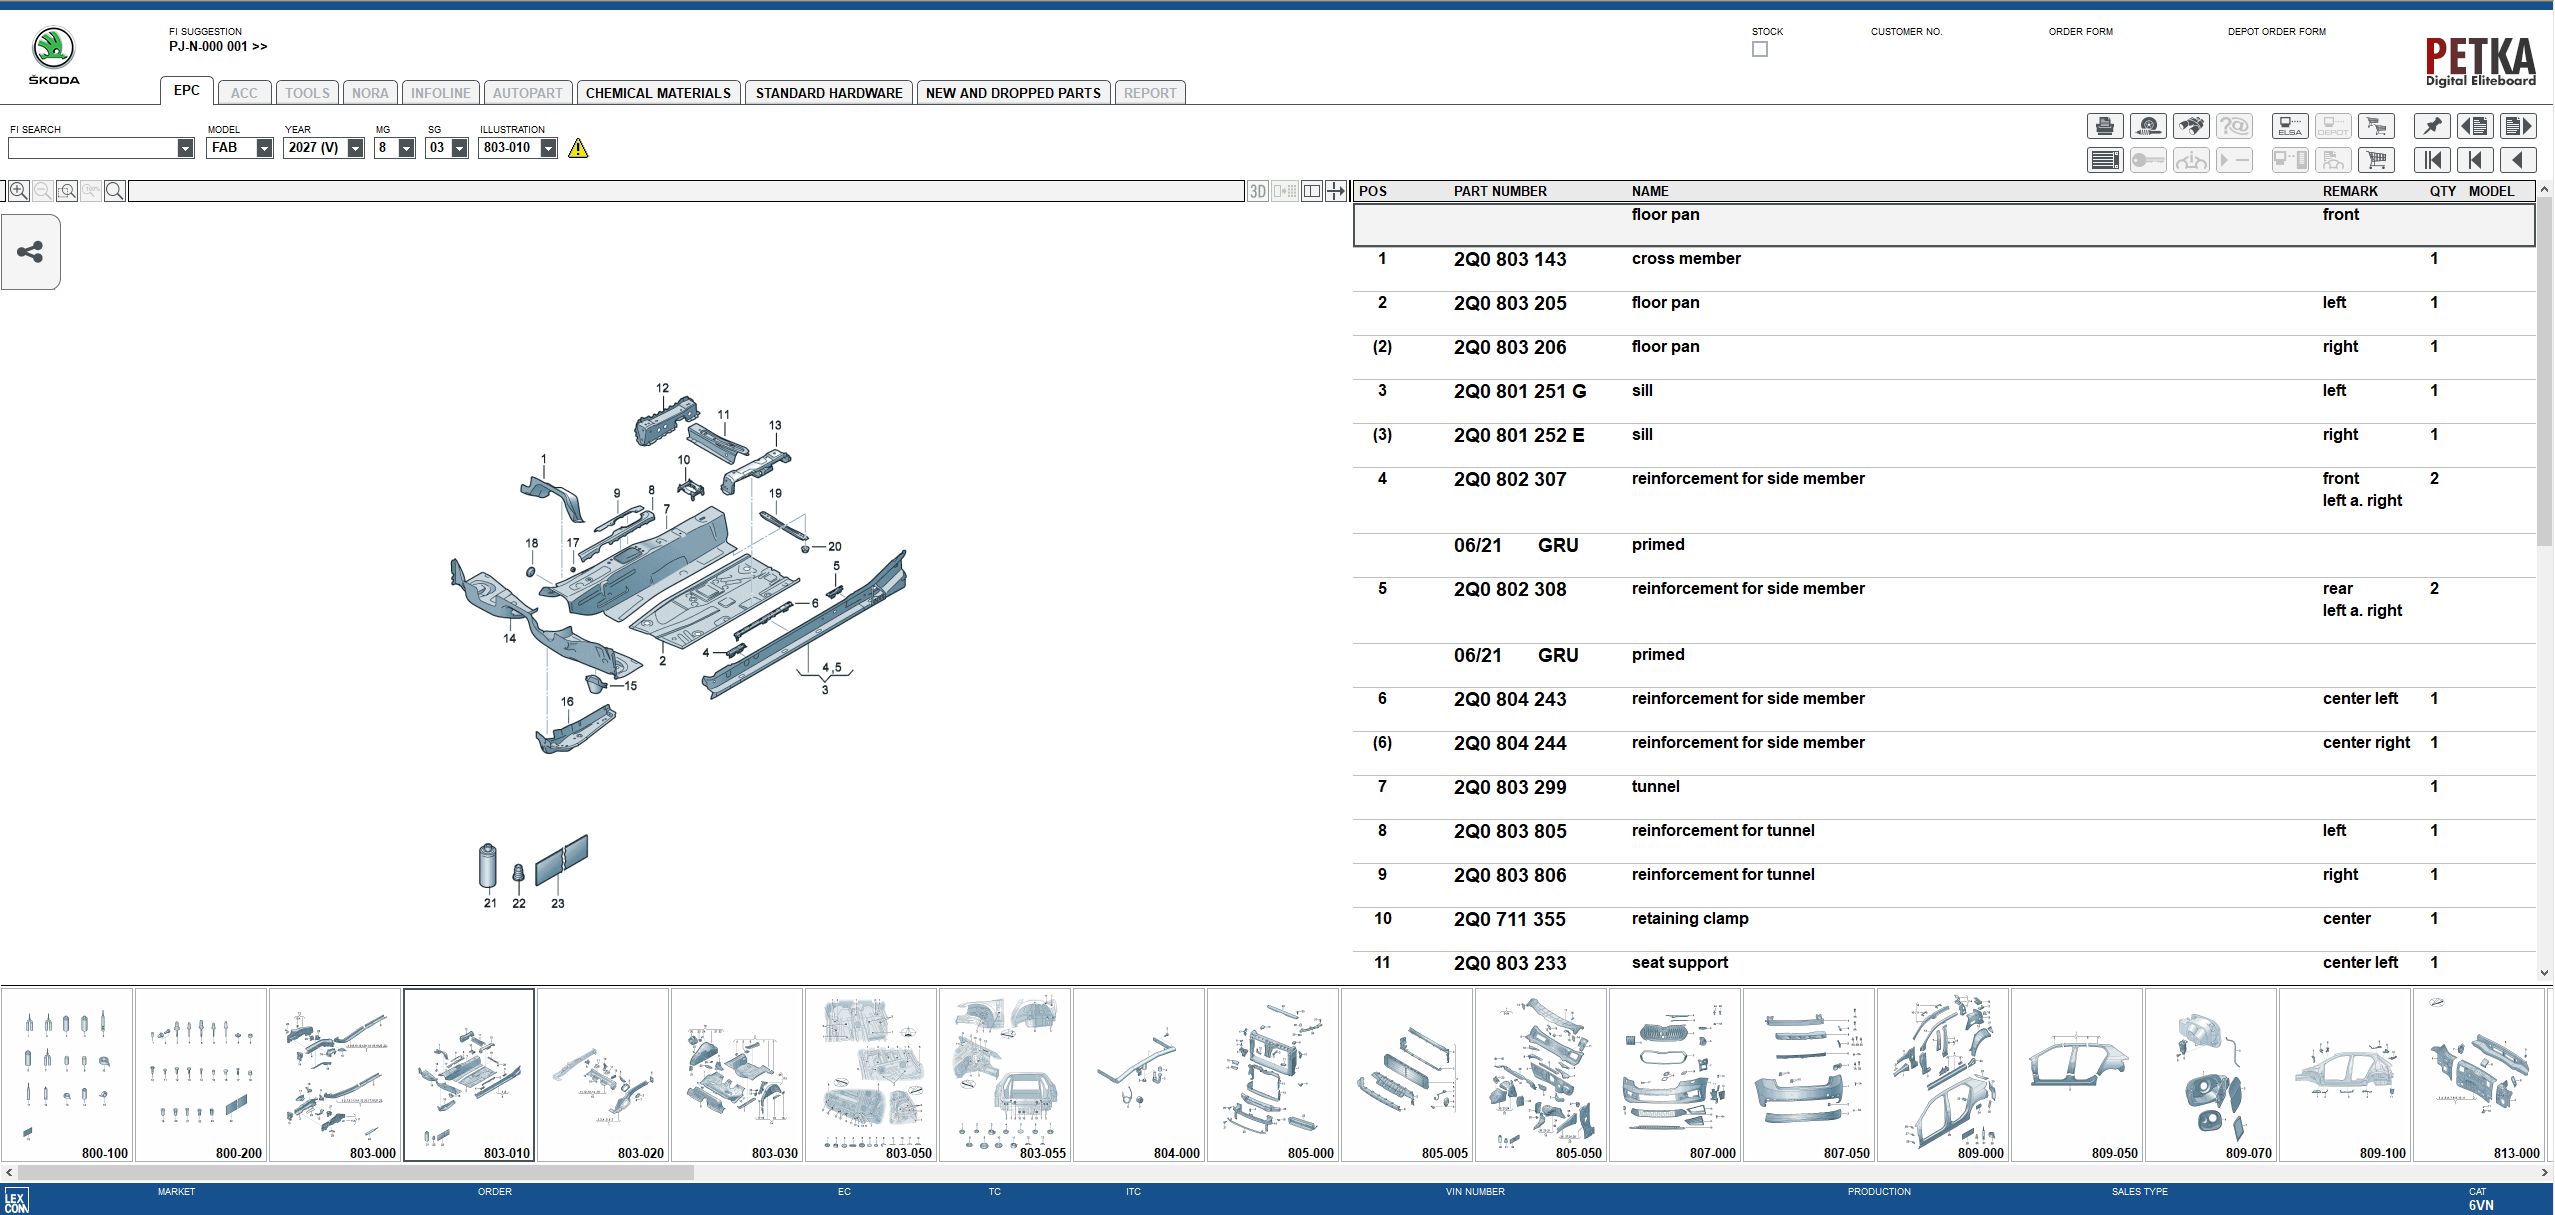Click the plain magnifier search icon

(115, 191)
